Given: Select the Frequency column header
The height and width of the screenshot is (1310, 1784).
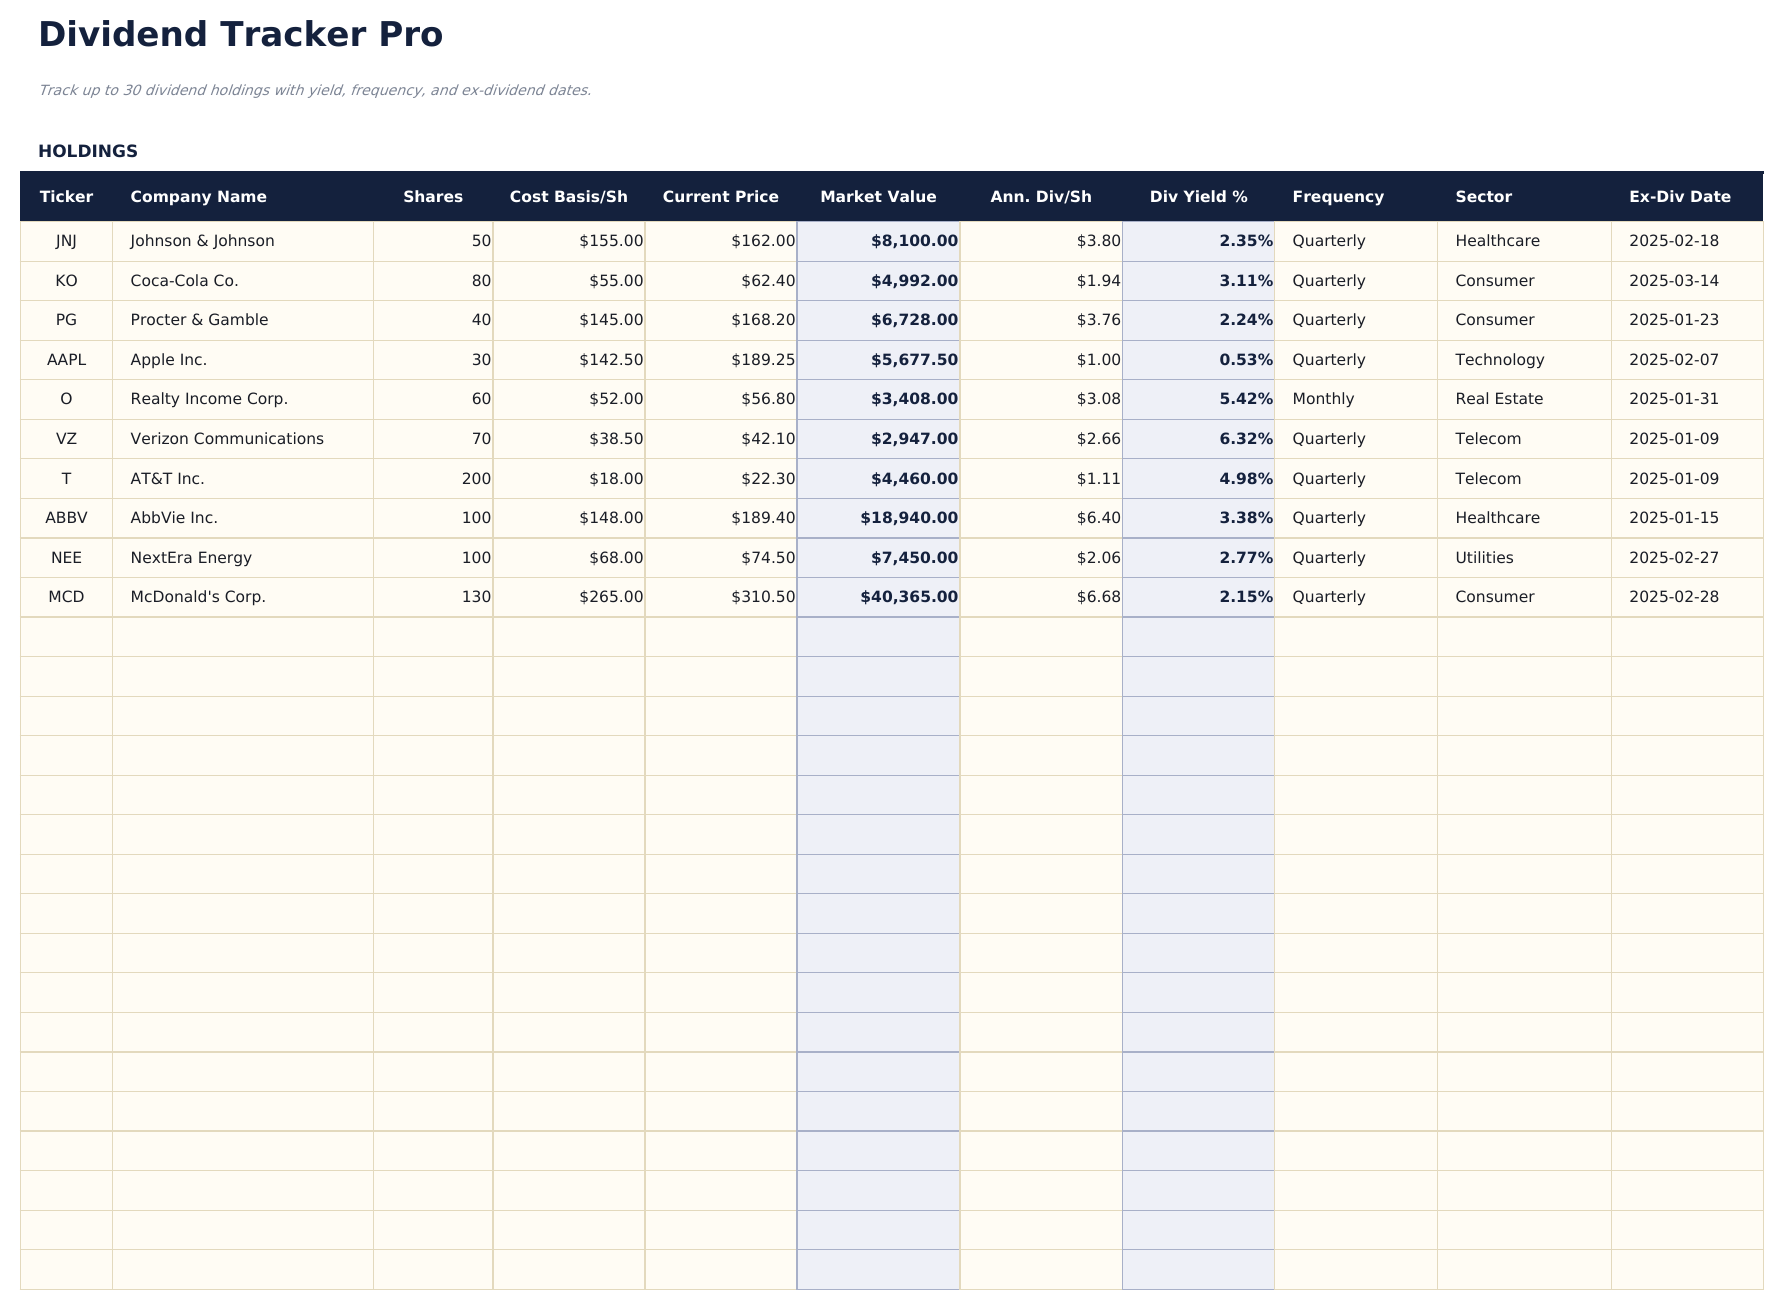Looking at the screenshot, I should coord(1337,196).
